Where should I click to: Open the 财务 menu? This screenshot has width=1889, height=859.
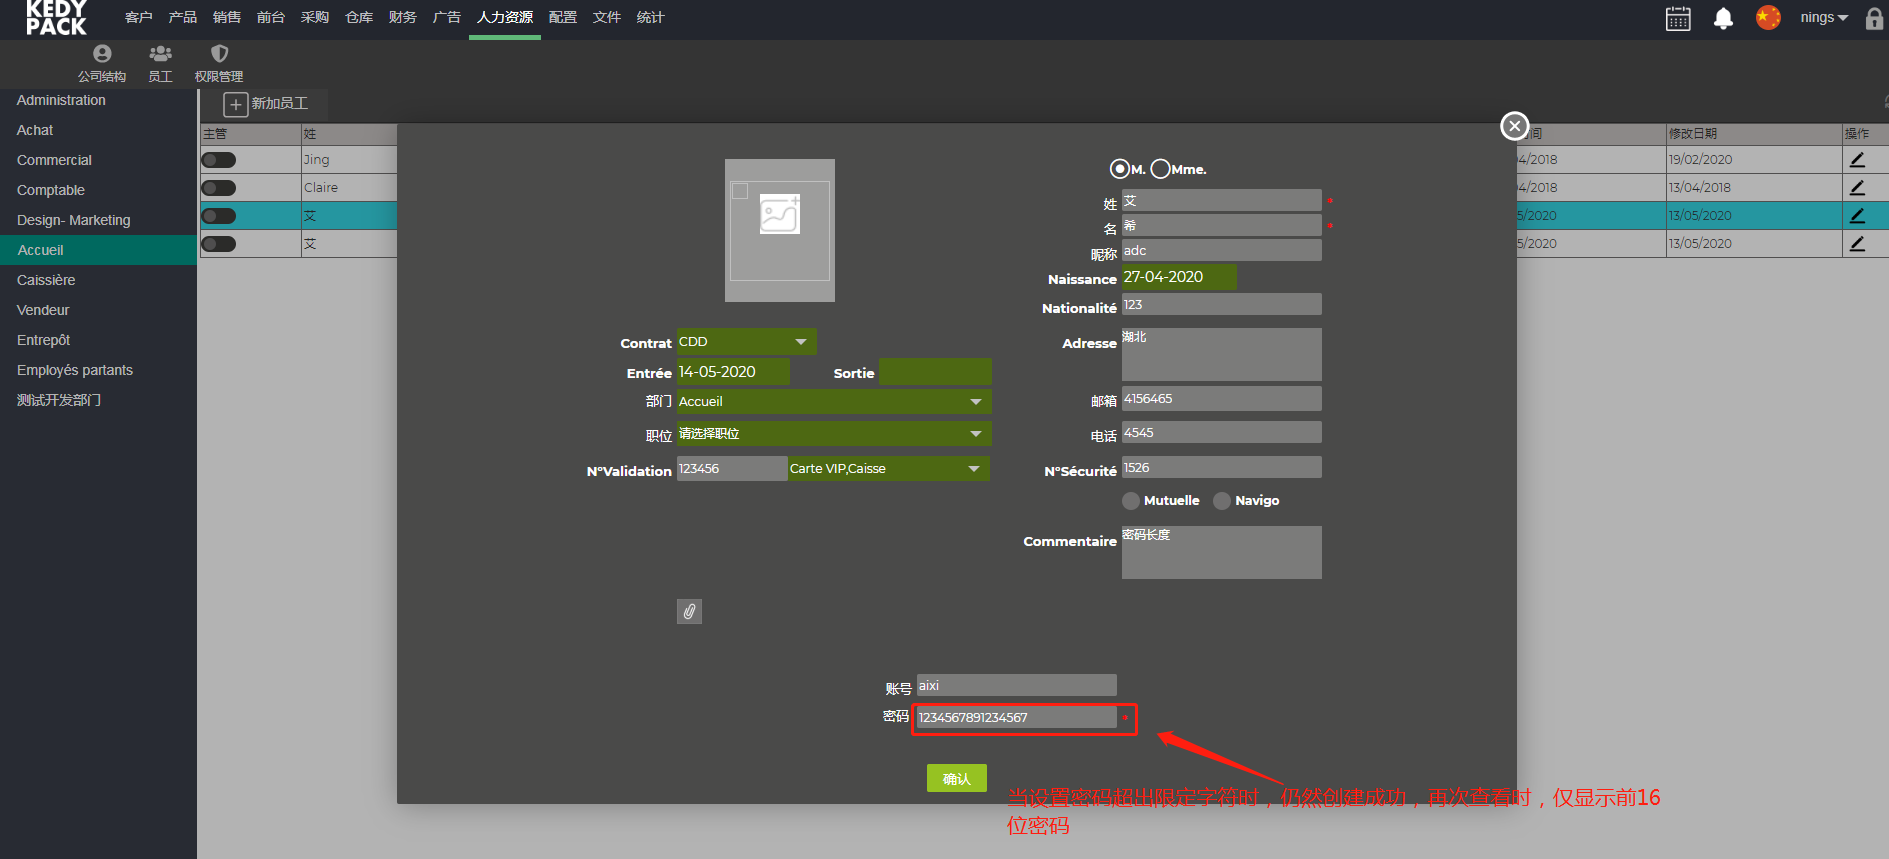(402, 17)
